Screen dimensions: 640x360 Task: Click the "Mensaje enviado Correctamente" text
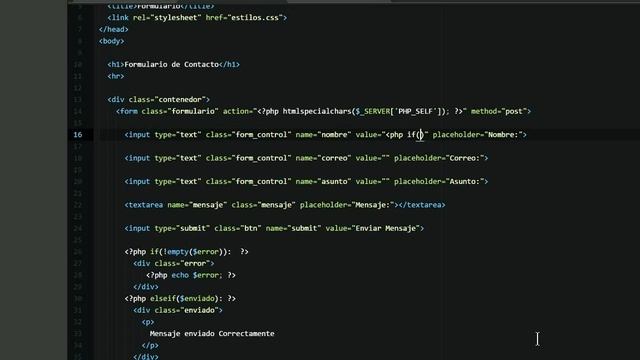212,334
